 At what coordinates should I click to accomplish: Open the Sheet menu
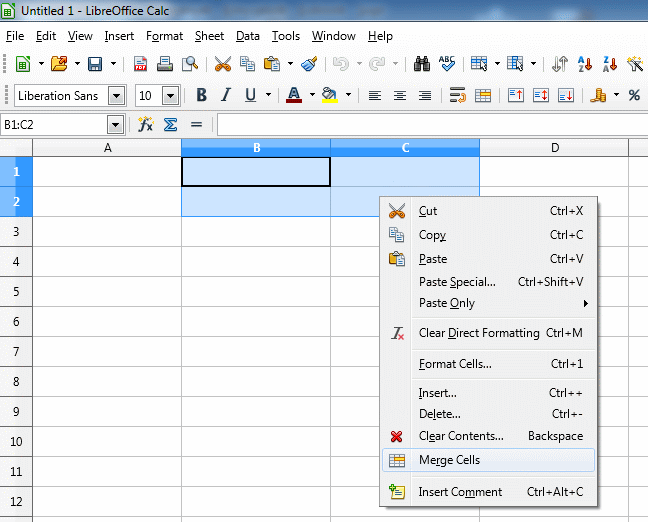tap(209, 36)
